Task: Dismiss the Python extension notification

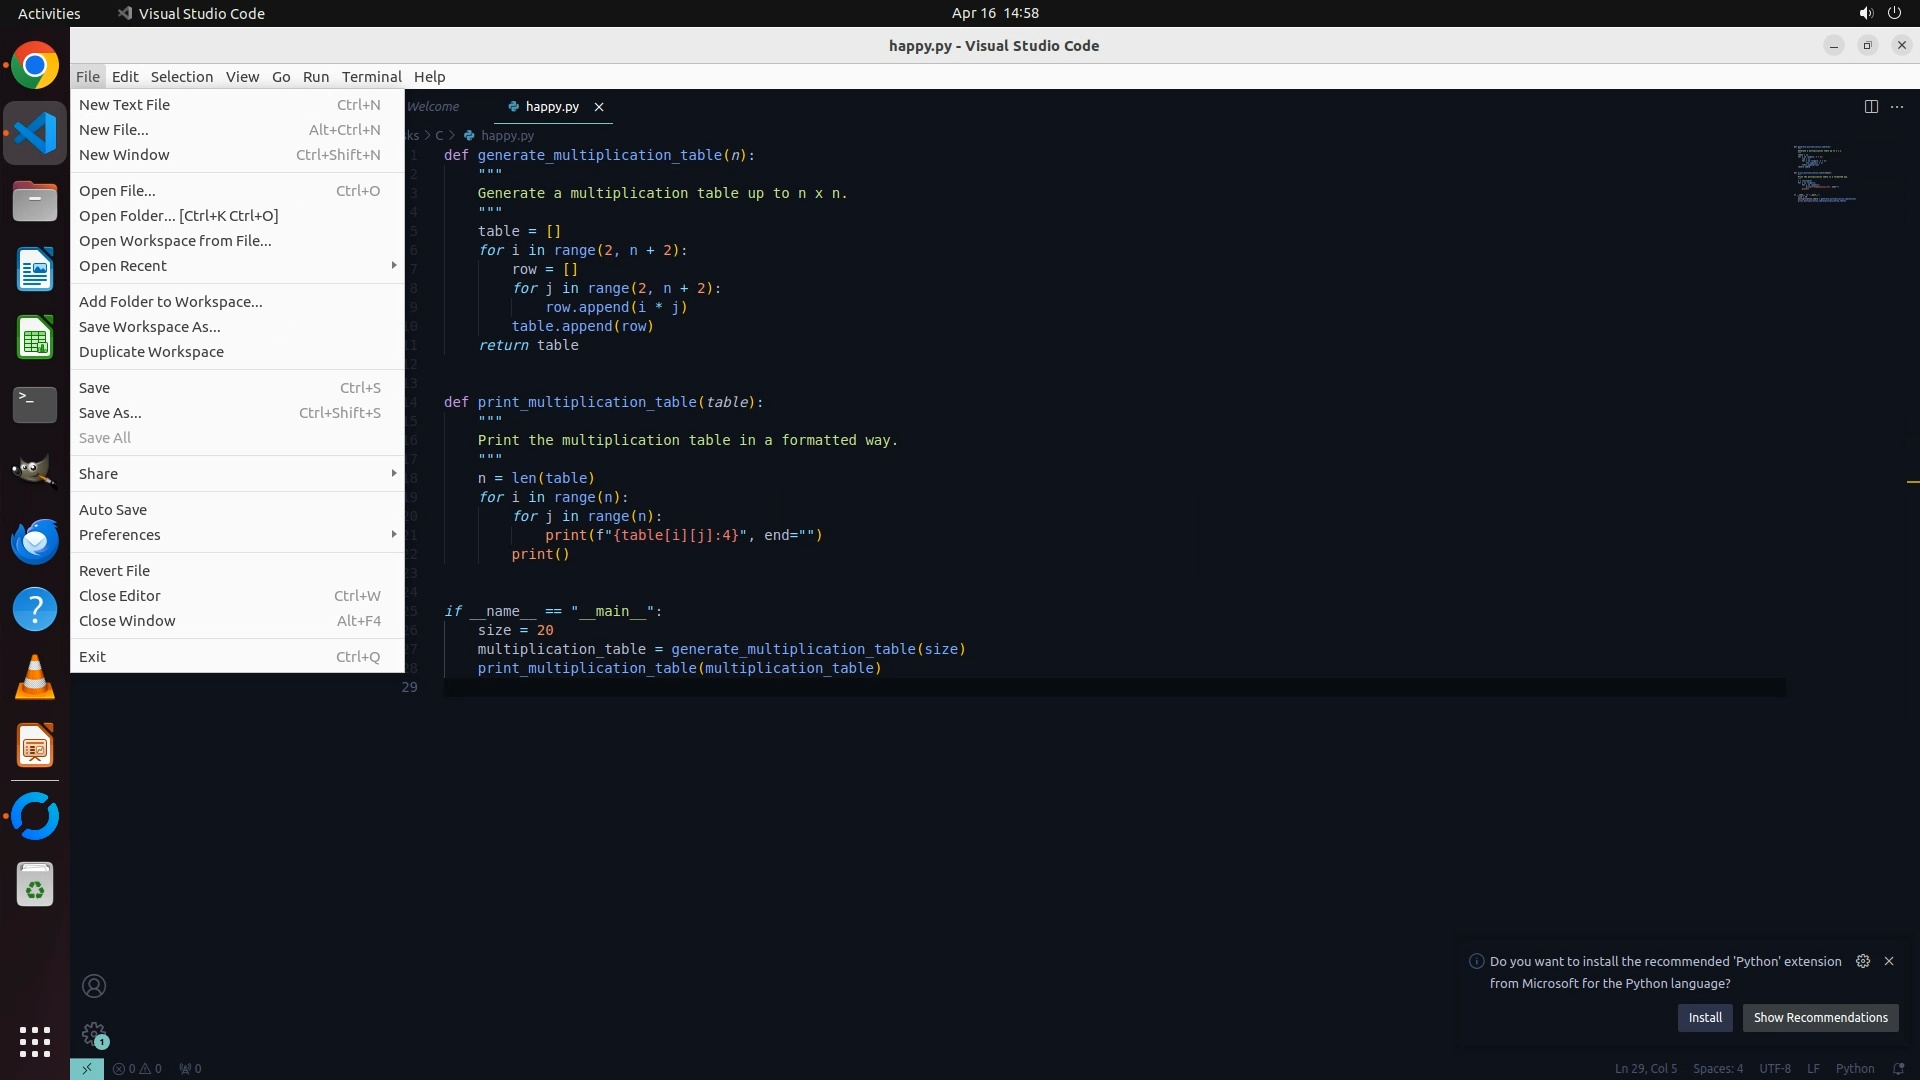Action: coord(1889,961)
